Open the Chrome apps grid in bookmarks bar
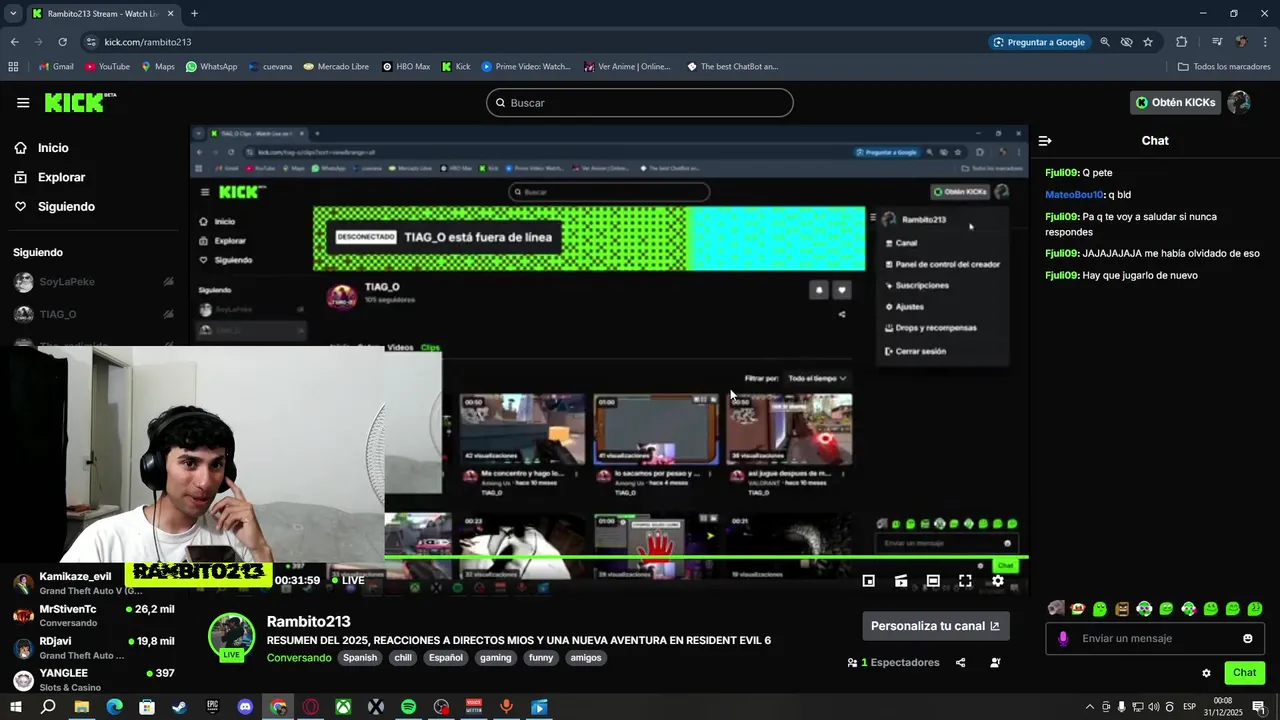This screenshot has height=720, width=1280. click(13, 67)
